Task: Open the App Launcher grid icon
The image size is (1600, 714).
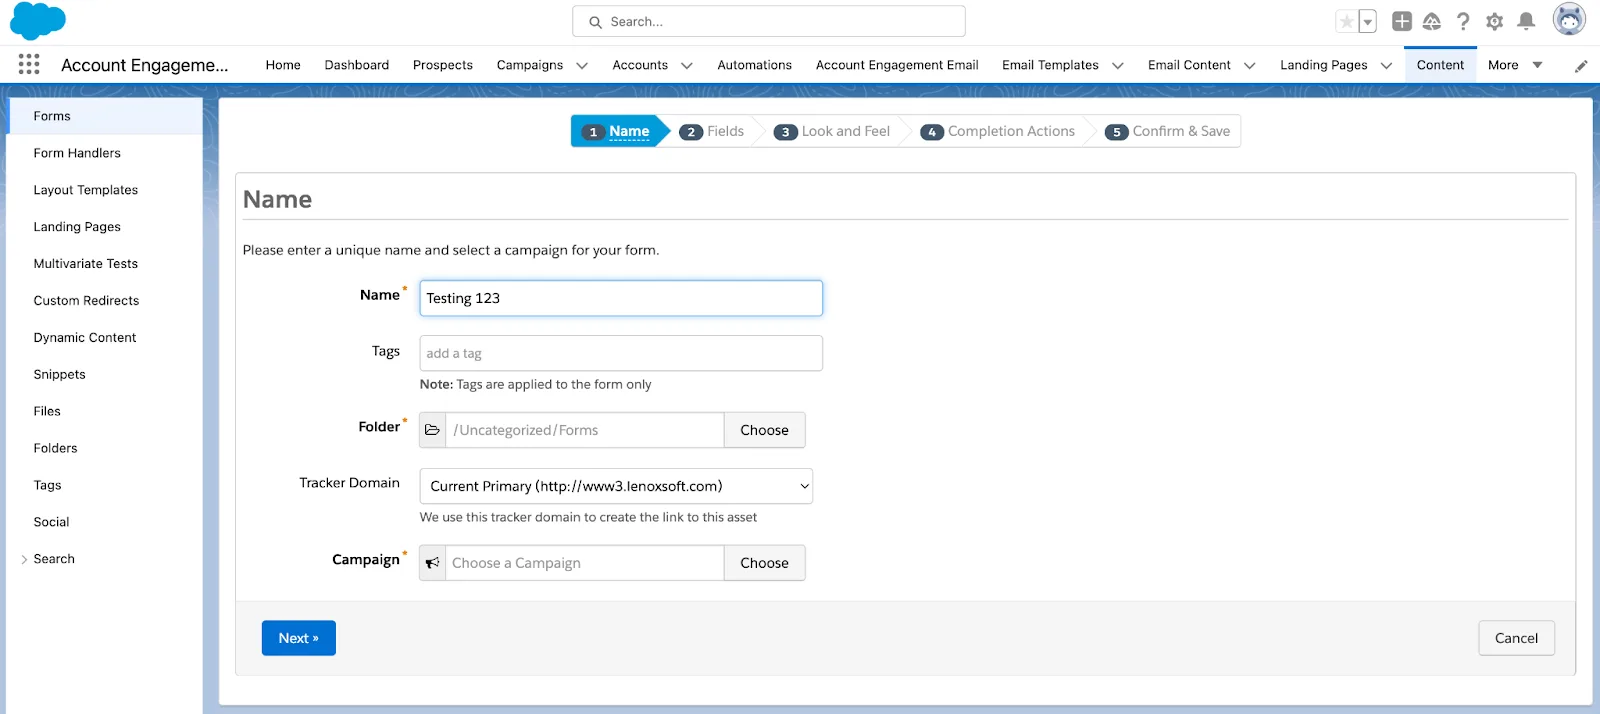Action: pos(29,64)
